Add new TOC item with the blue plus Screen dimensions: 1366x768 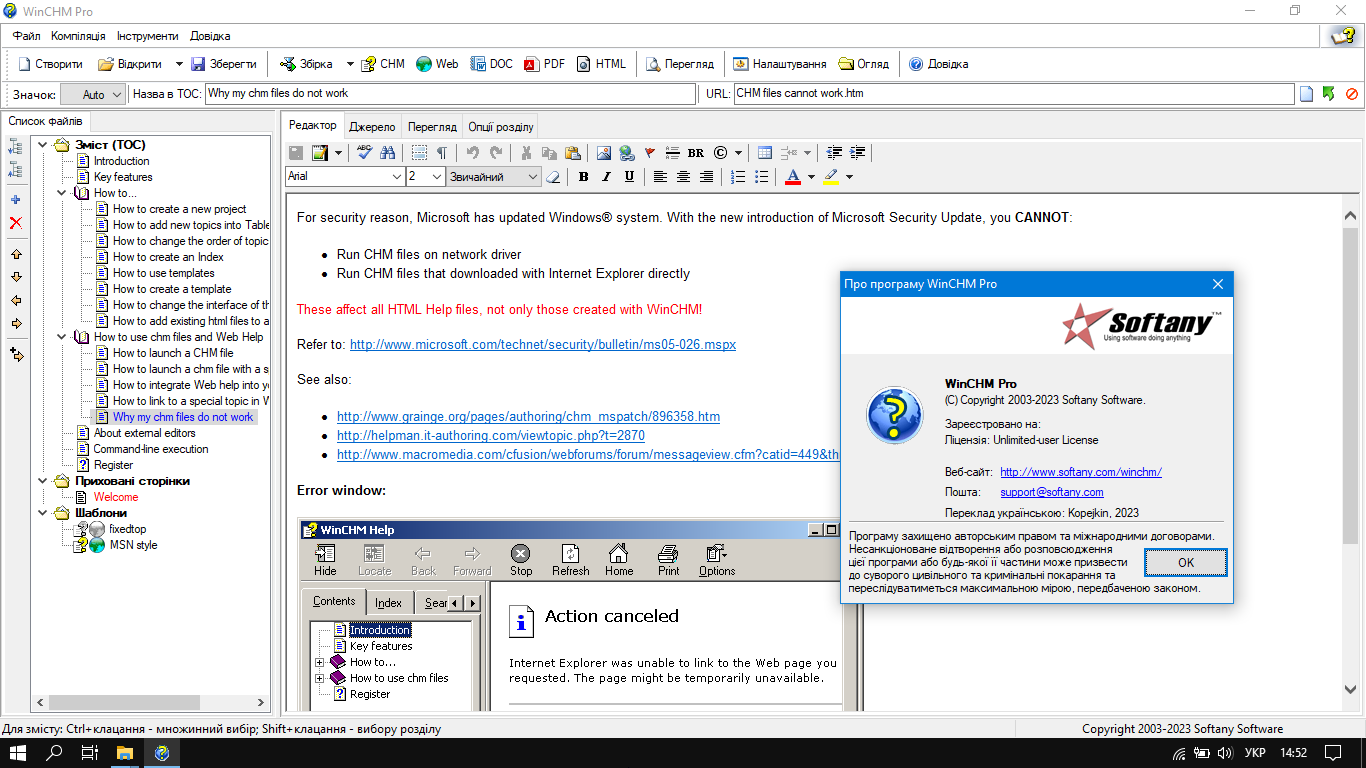(x=15, y=200)
